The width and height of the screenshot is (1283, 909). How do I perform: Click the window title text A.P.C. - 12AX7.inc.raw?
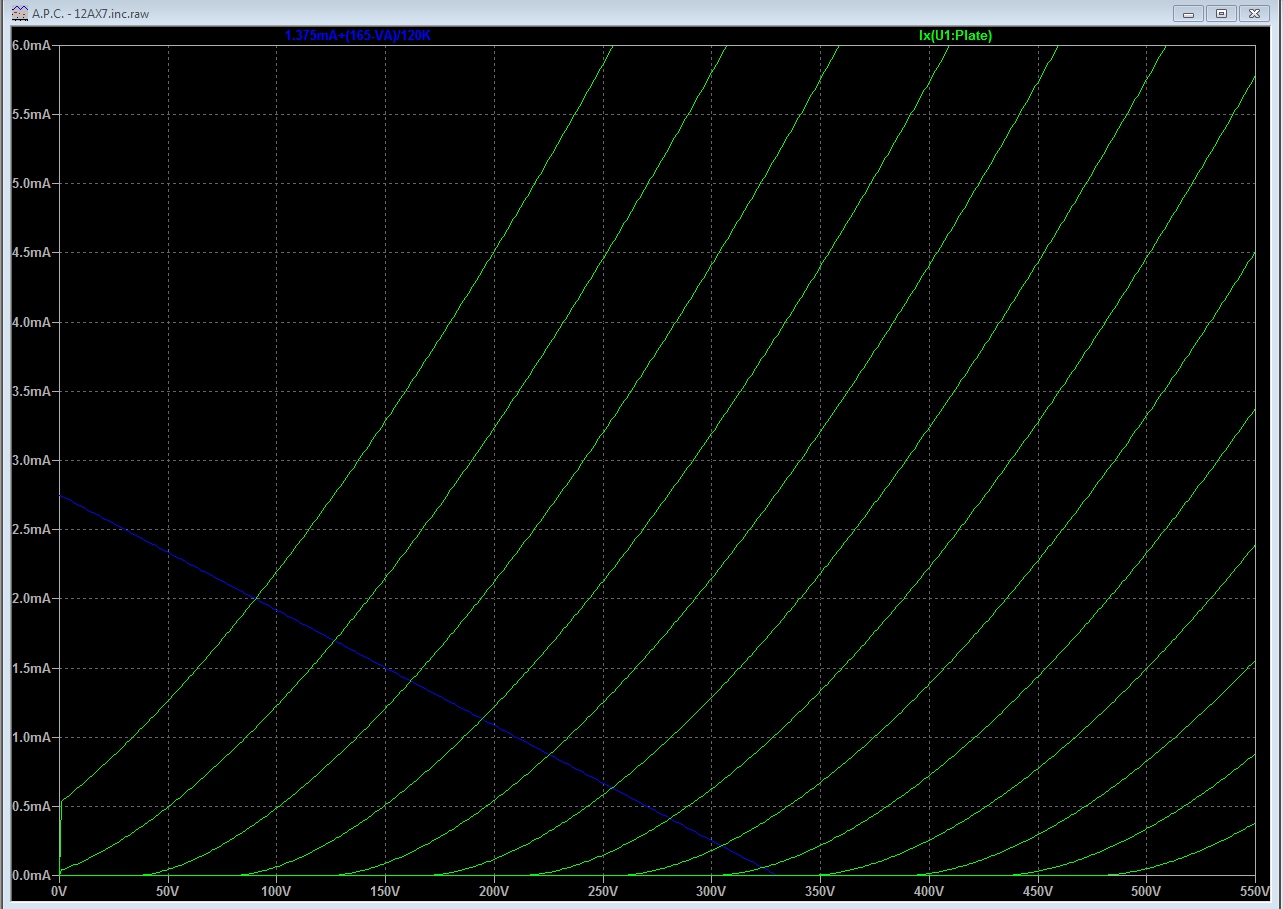coord(93,14)
